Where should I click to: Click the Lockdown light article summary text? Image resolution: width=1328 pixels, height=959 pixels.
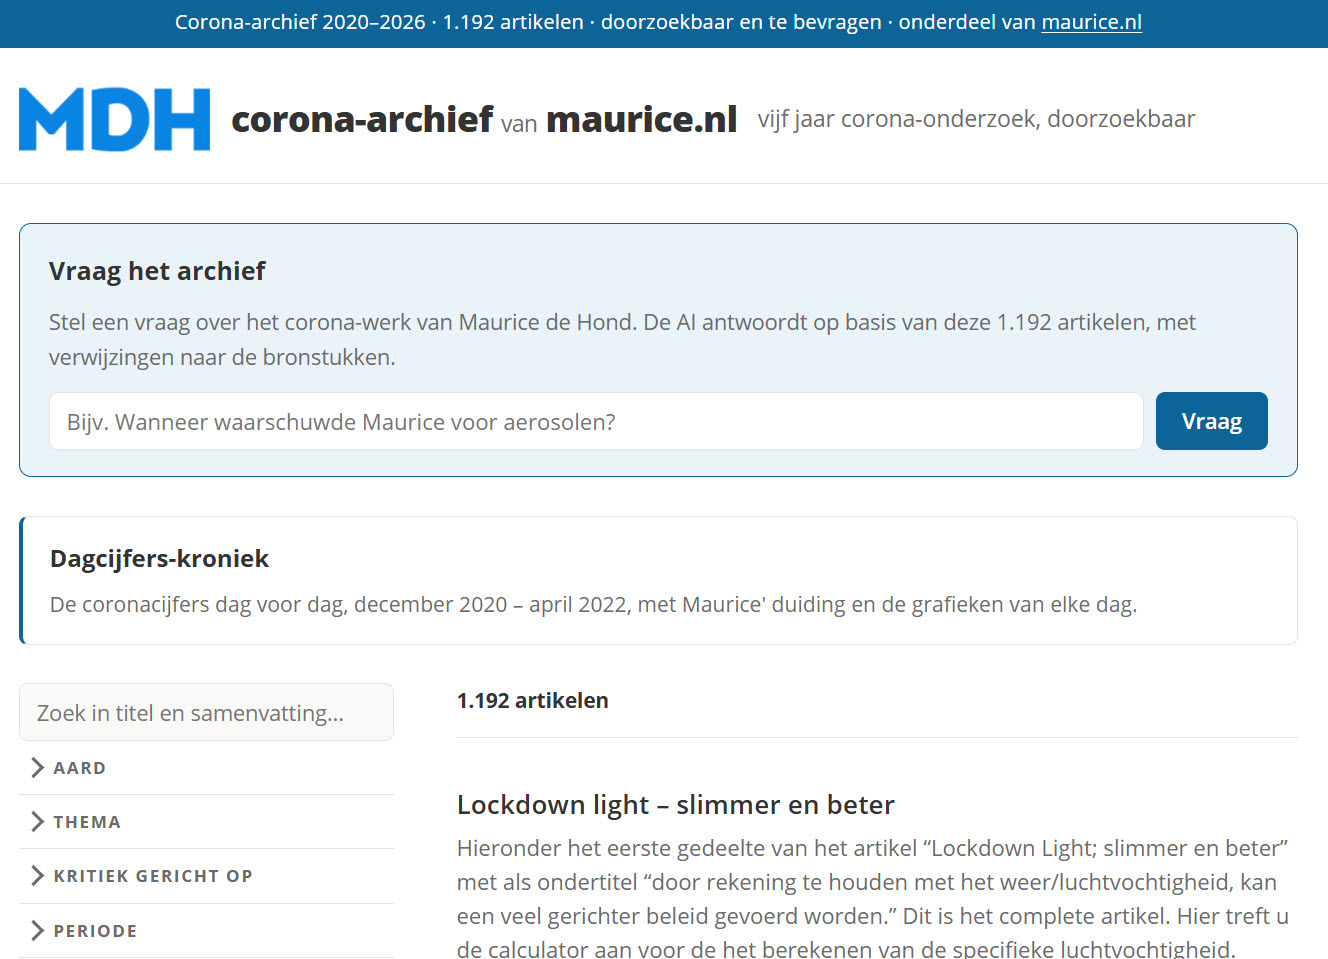point(873,899)
